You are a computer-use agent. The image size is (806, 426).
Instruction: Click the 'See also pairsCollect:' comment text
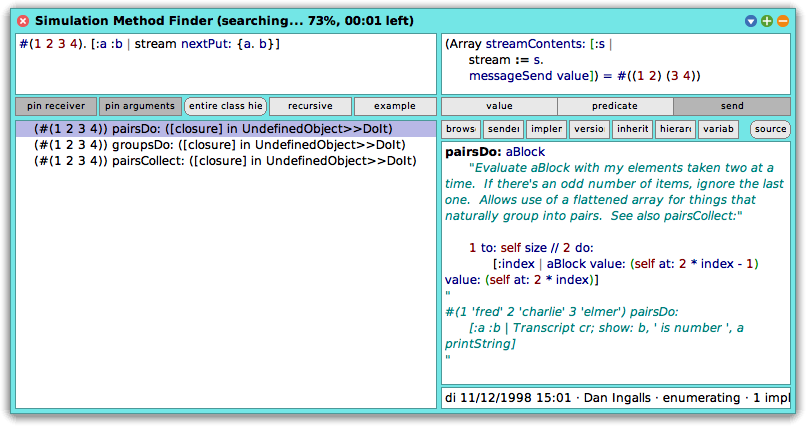(x=676, y=216)
